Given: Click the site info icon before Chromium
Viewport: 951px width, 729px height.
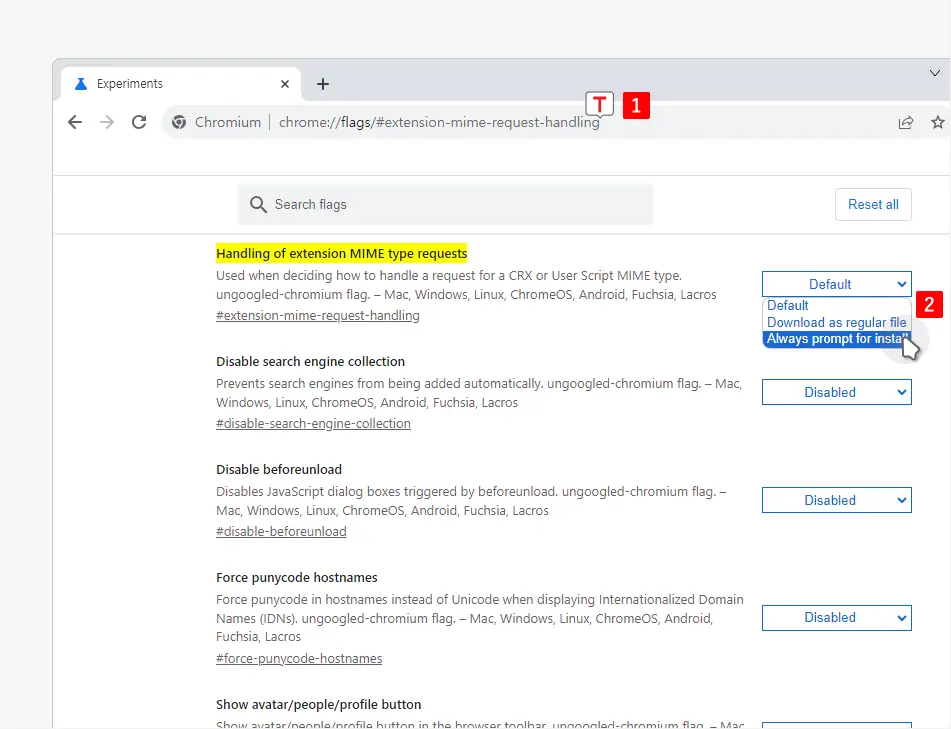Looking at the screenshot, I should point(178,122).
